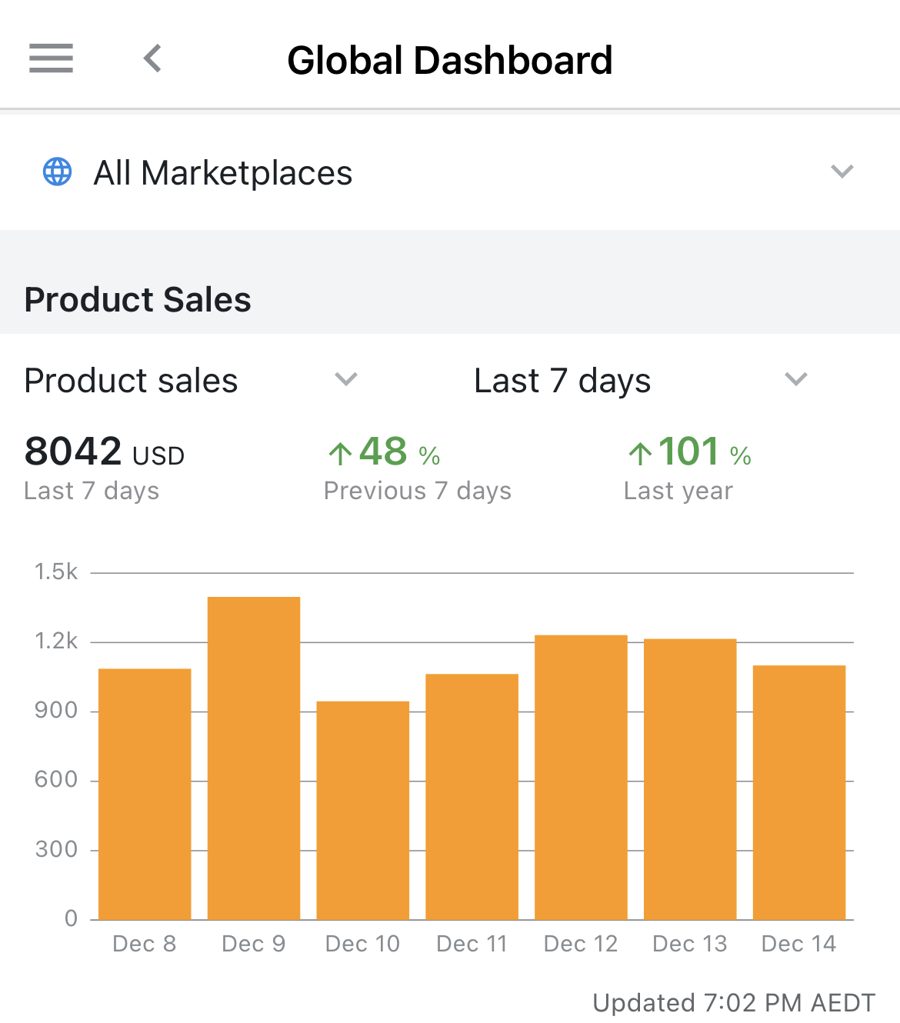
Task: Expand chevron beside Product sales
Action: coord(346,379)
